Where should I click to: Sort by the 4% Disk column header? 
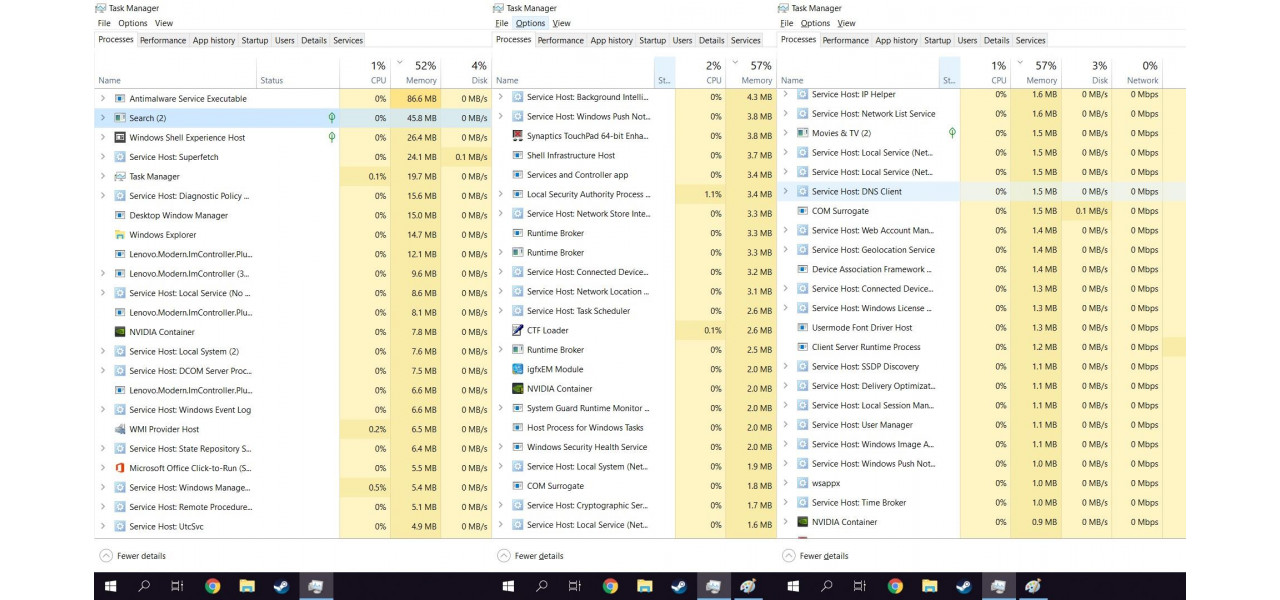coord(466,72)
